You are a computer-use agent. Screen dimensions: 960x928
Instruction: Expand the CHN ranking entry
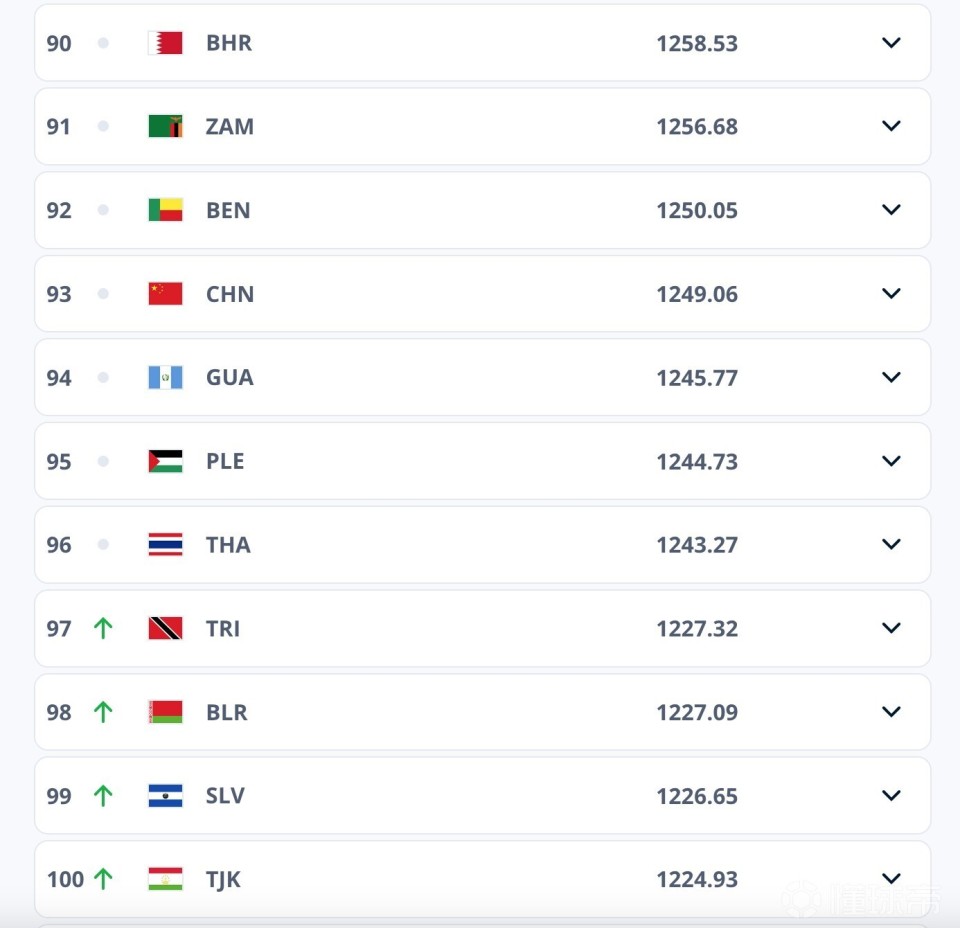click(890, 293)
